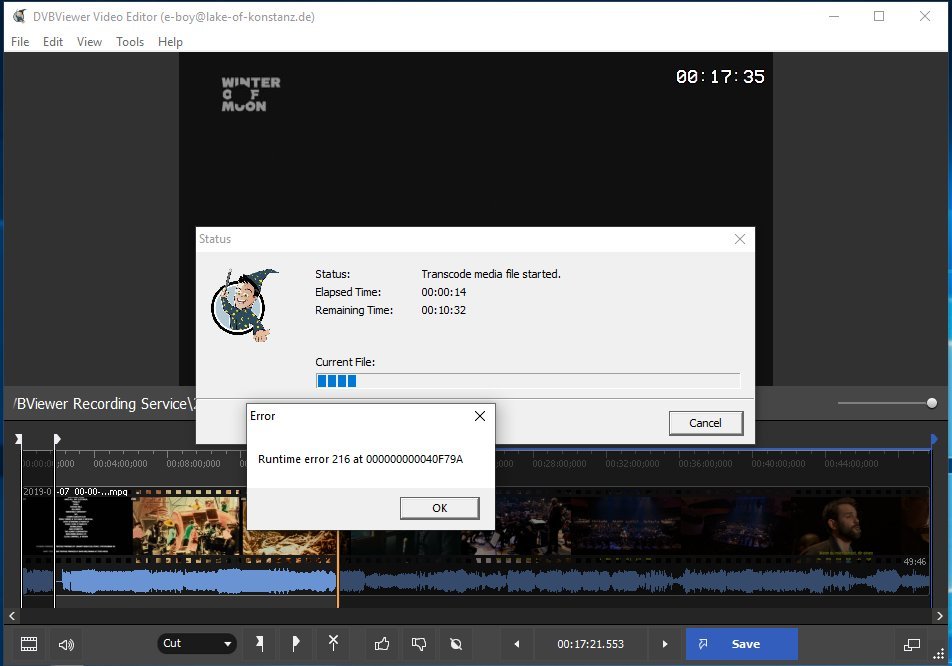Click the filmstrip view icon
Viewport: 952px width, 666px height.
[x=29, y=644]
